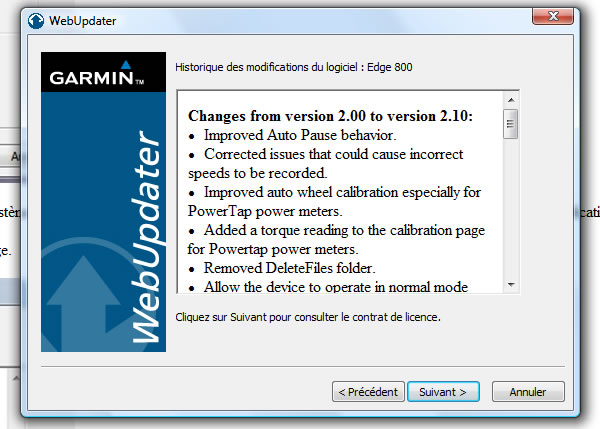
Task: Click the text "Added a torque reading to the calibration page"
Action: tap(344, 230)
